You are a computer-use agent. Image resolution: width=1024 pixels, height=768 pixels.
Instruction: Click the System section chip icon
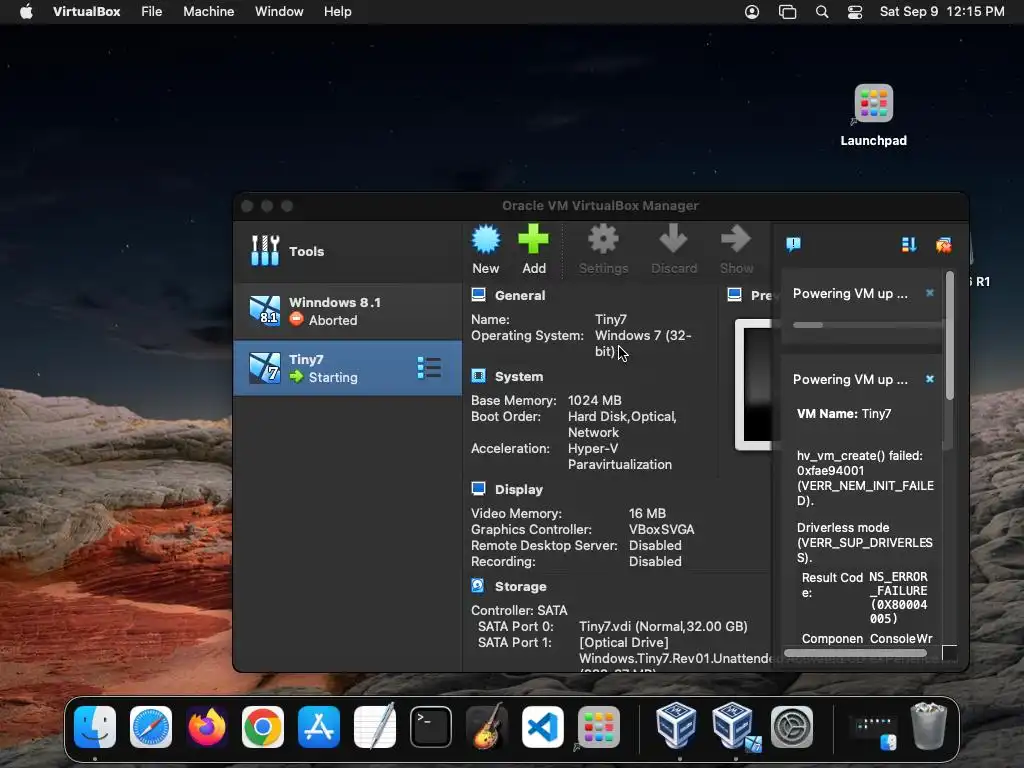tap(479, 376)
